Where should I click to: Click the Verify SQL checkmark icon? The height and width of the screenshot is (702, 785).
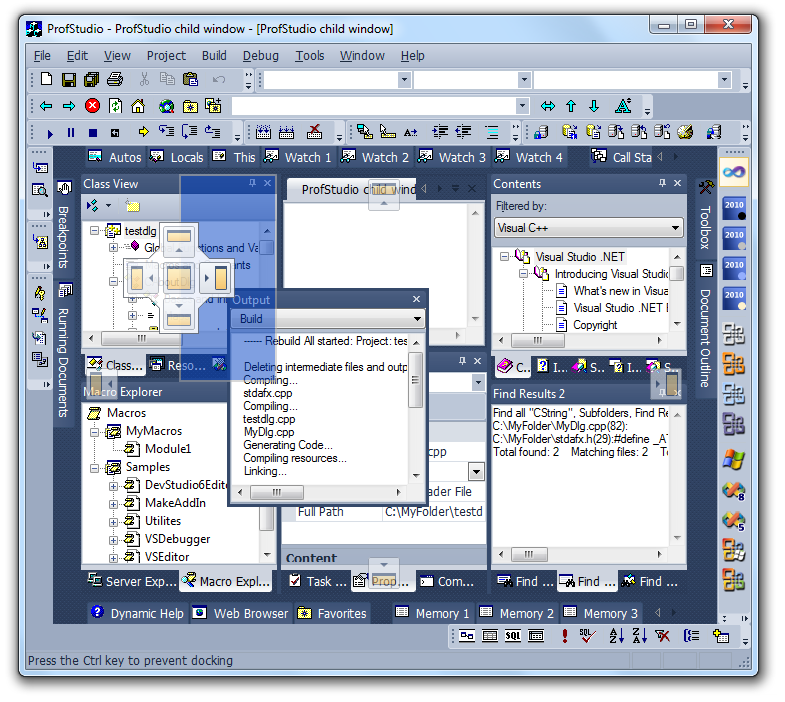point(587,636)
